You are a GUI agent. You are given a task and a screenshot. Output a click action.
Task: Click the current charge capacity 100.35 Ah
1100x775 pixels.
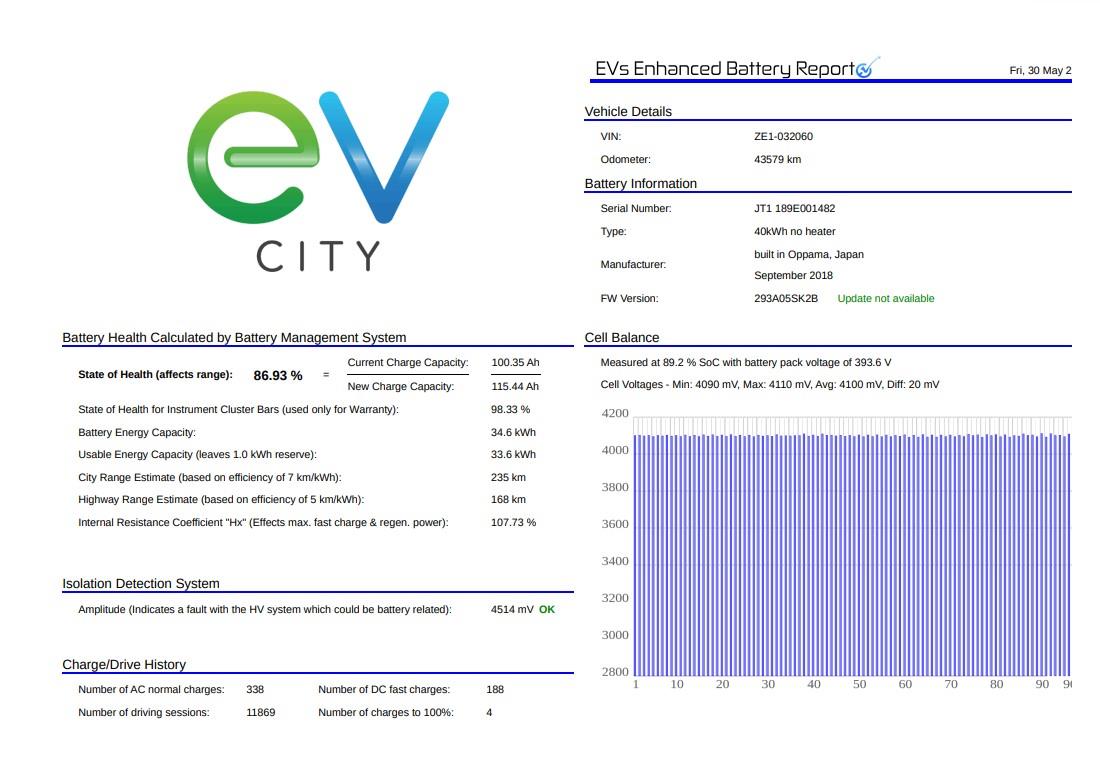[x=516, y=363]
